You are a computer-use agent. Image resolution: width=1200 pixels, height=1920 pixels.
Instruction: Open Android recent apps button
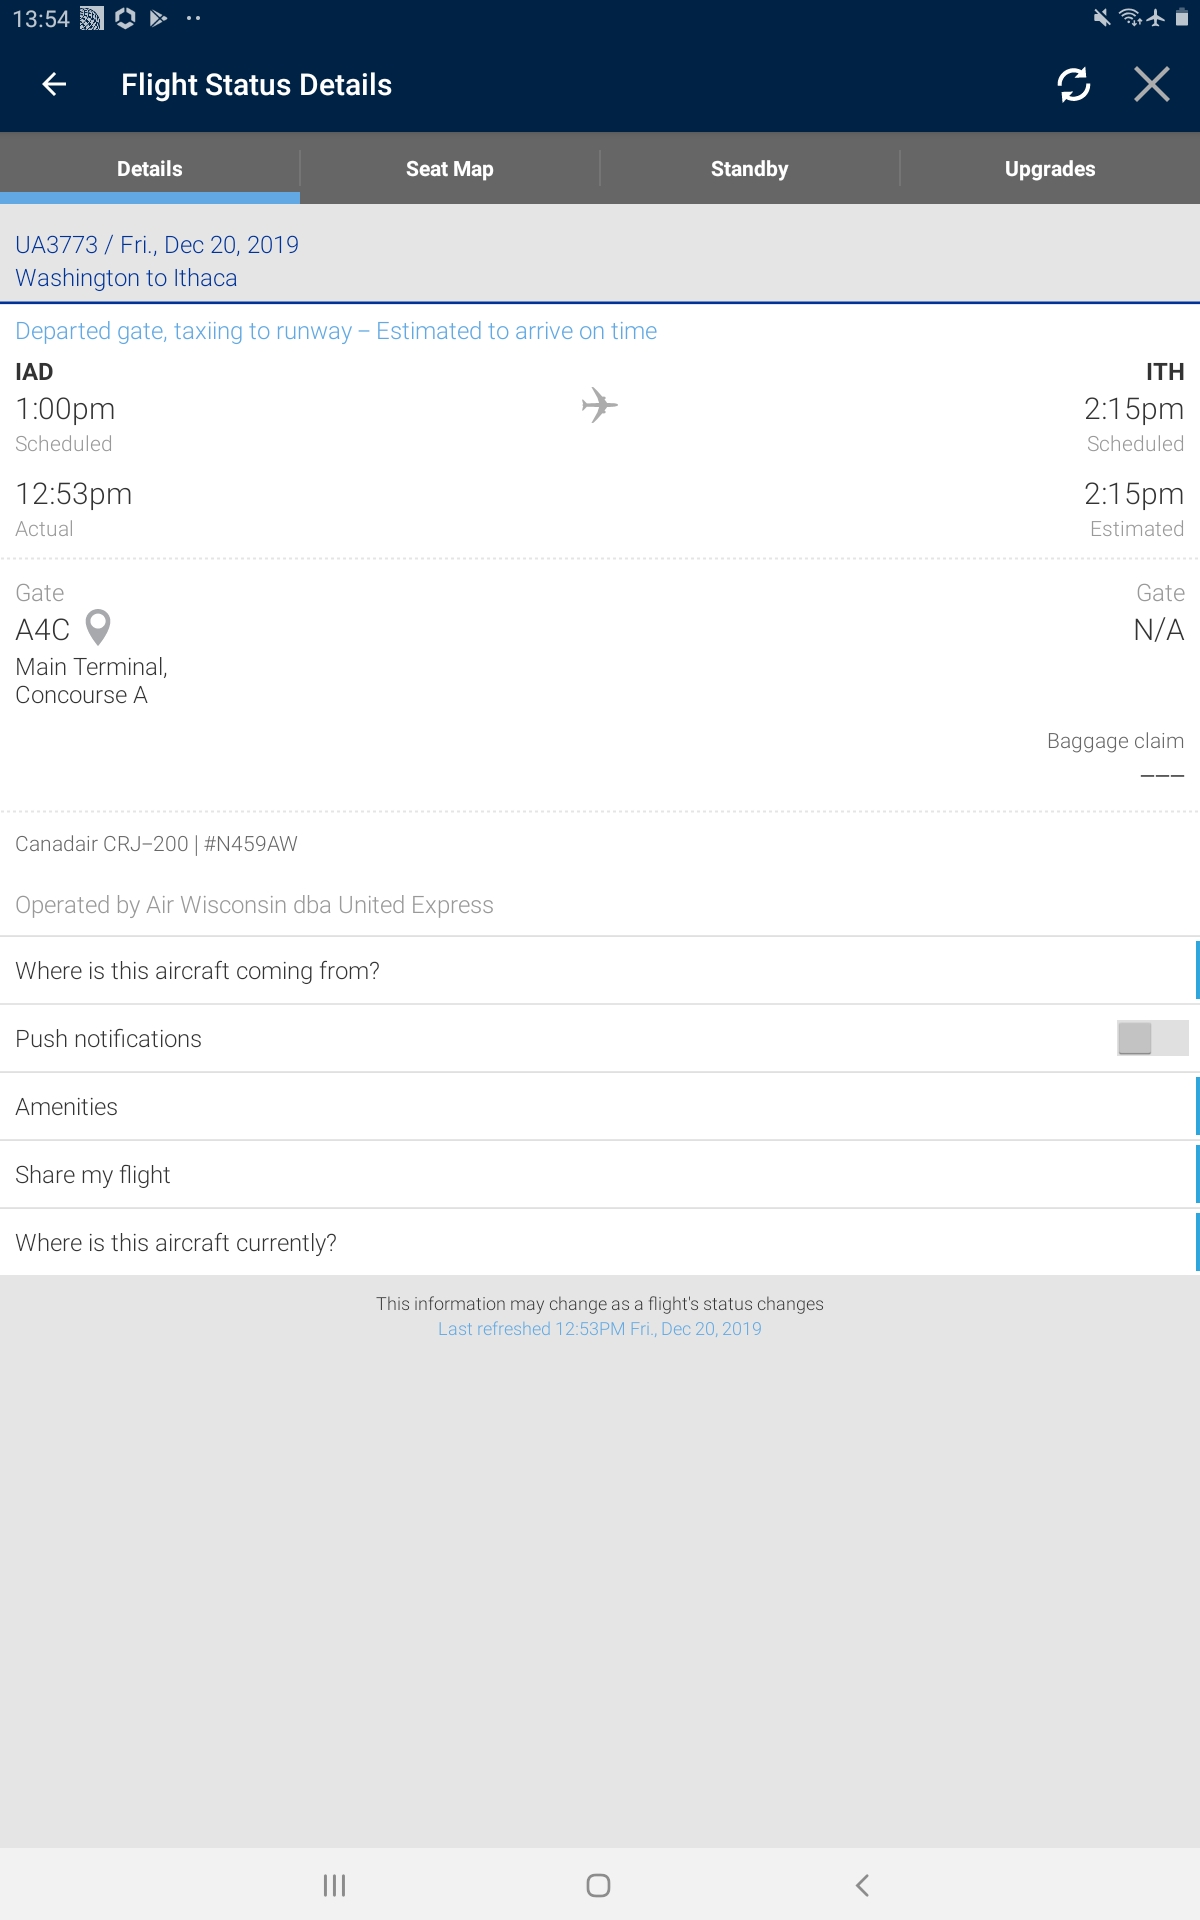pos(334,1885)
